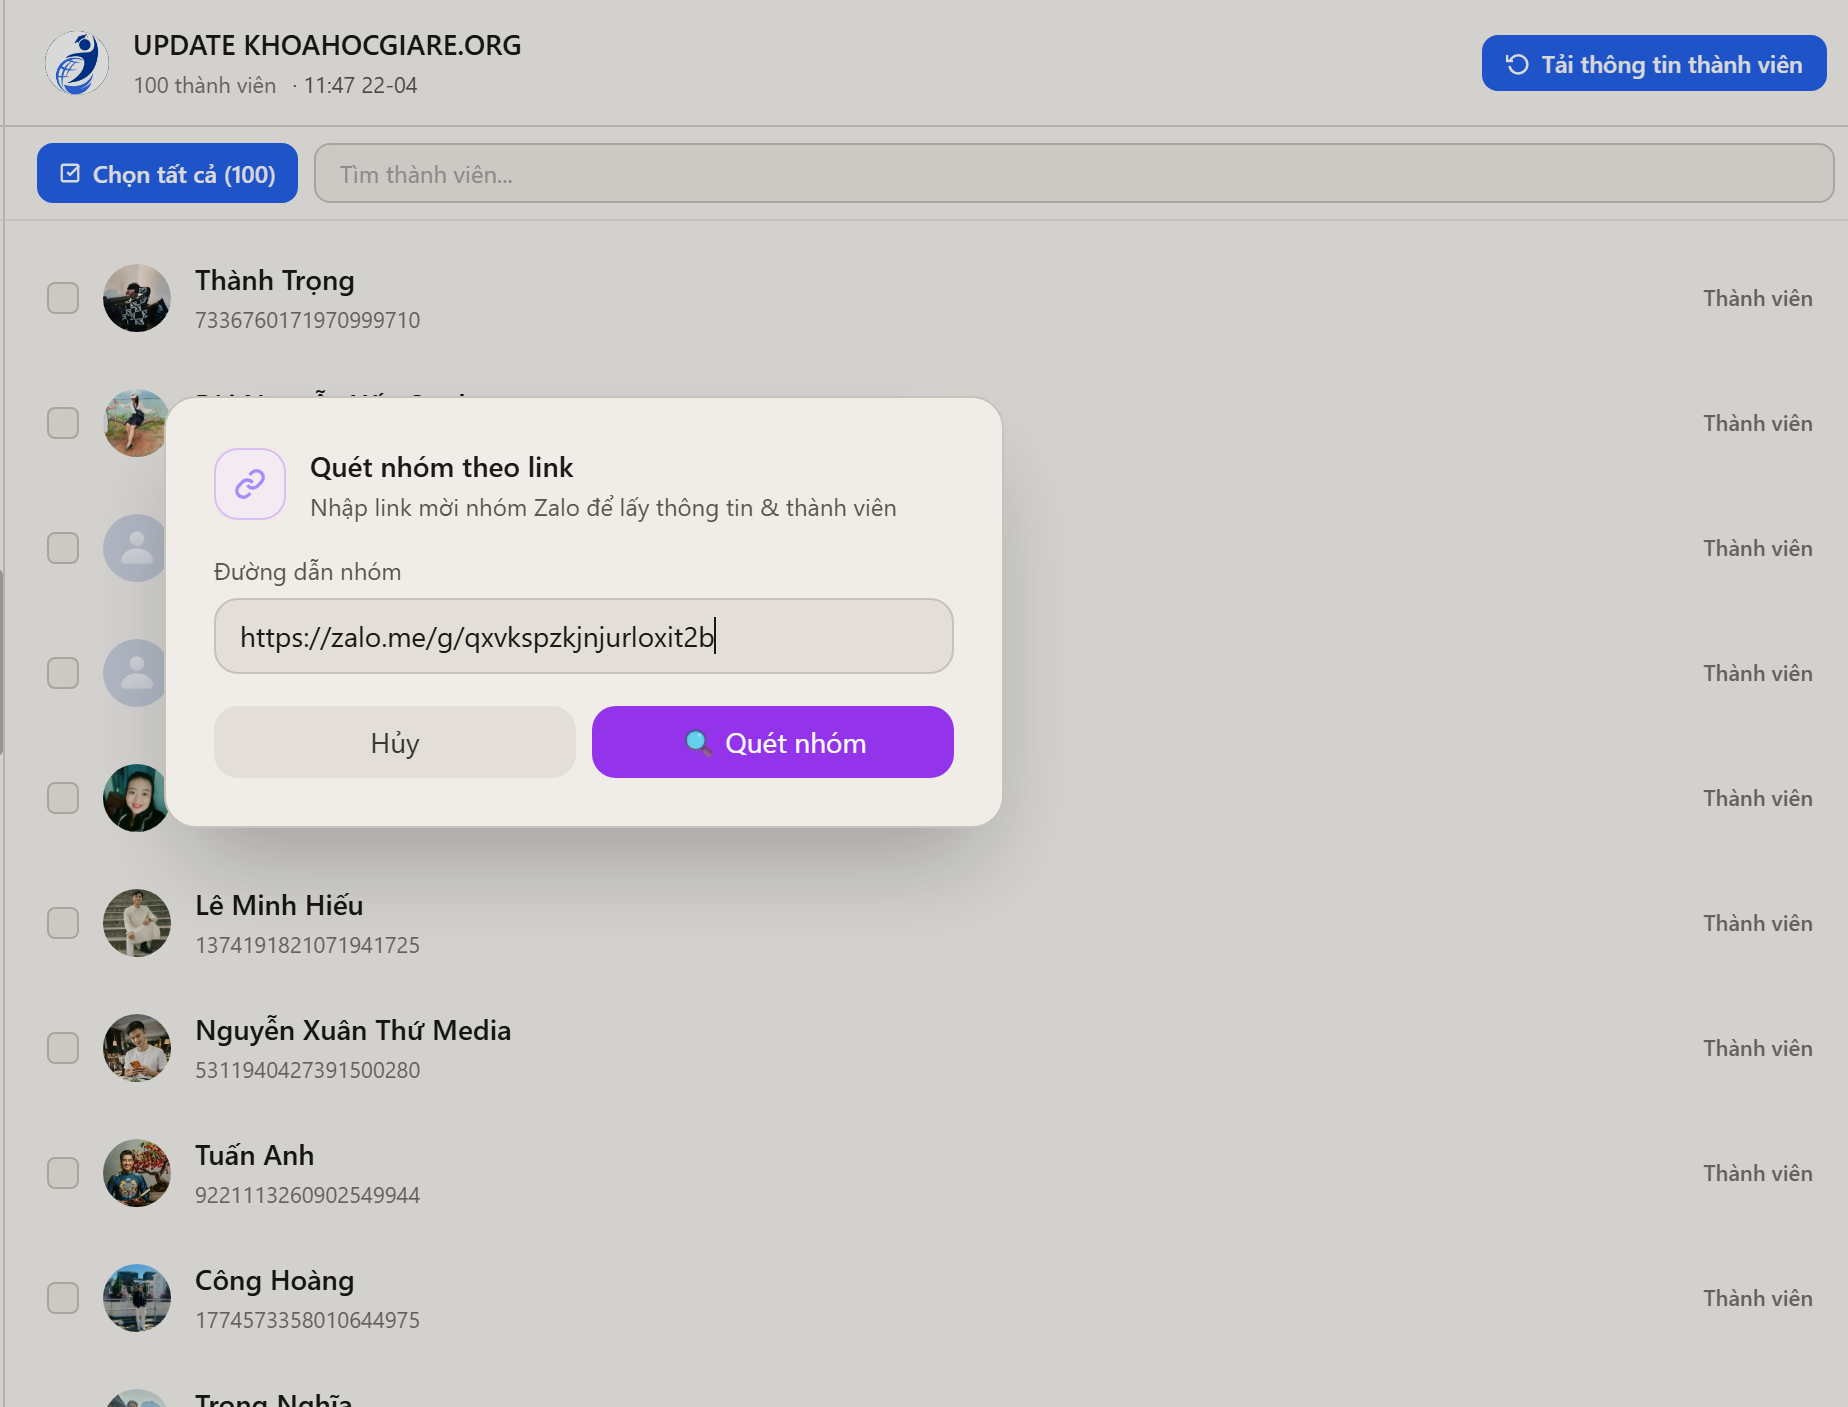
Task: Click the link icon in the Quét nhóm theo link dialog
Action: 250,484
